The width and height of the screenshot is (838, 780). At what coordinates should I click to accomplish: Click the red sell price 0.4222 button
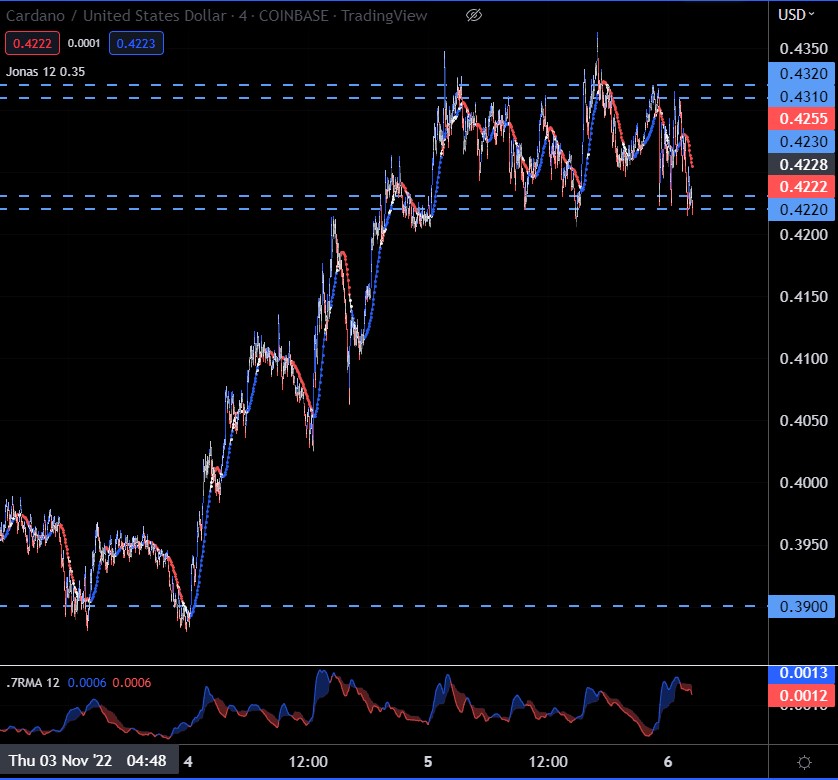coord(32,43)
